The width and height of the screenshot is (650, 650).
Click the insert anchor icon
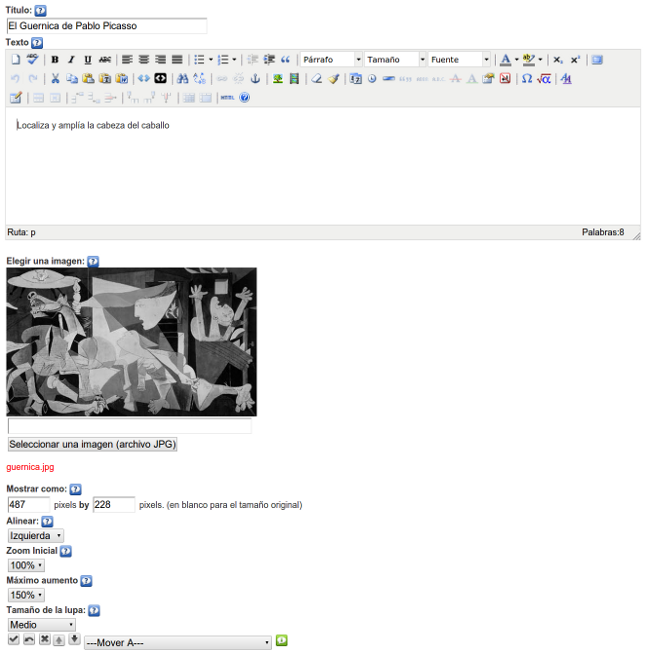[254, 79]
